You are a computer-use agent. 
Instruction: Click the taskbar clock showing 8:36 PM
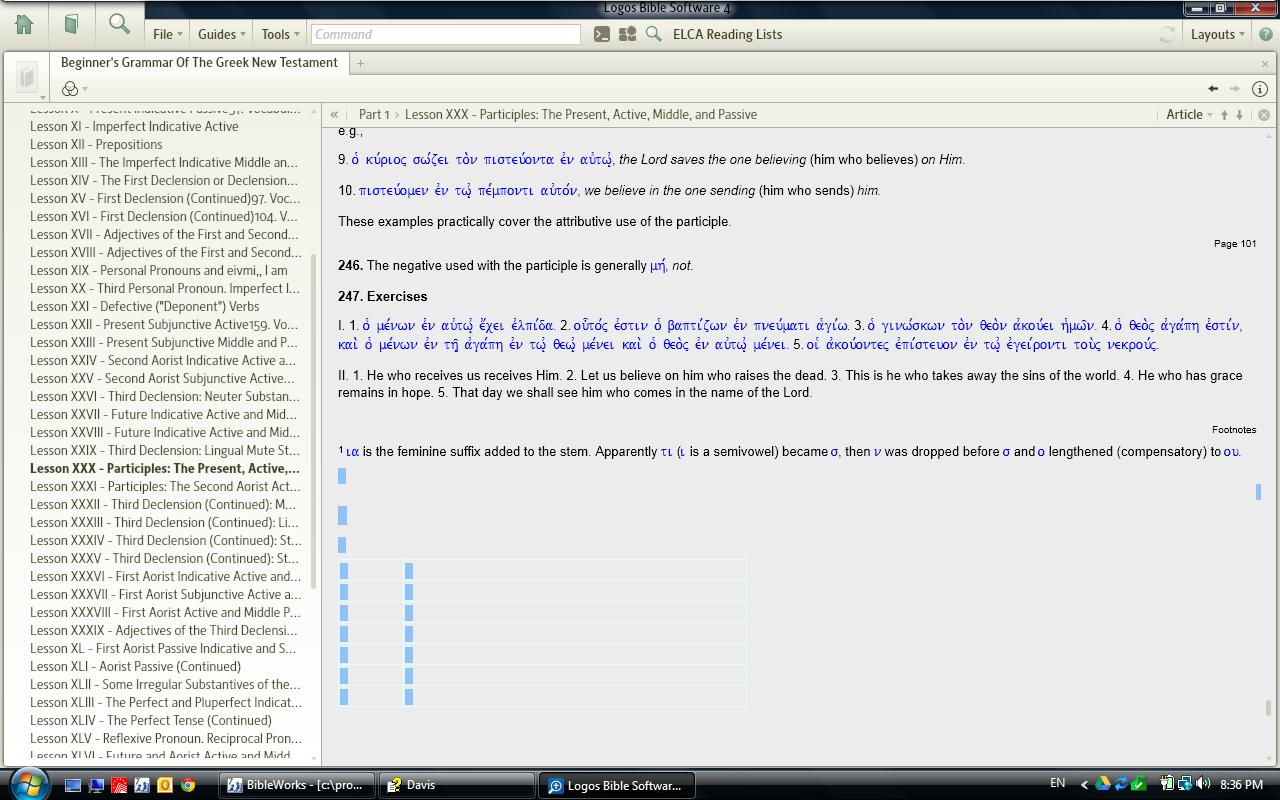pyautogui.click(x=1242, y=785)
